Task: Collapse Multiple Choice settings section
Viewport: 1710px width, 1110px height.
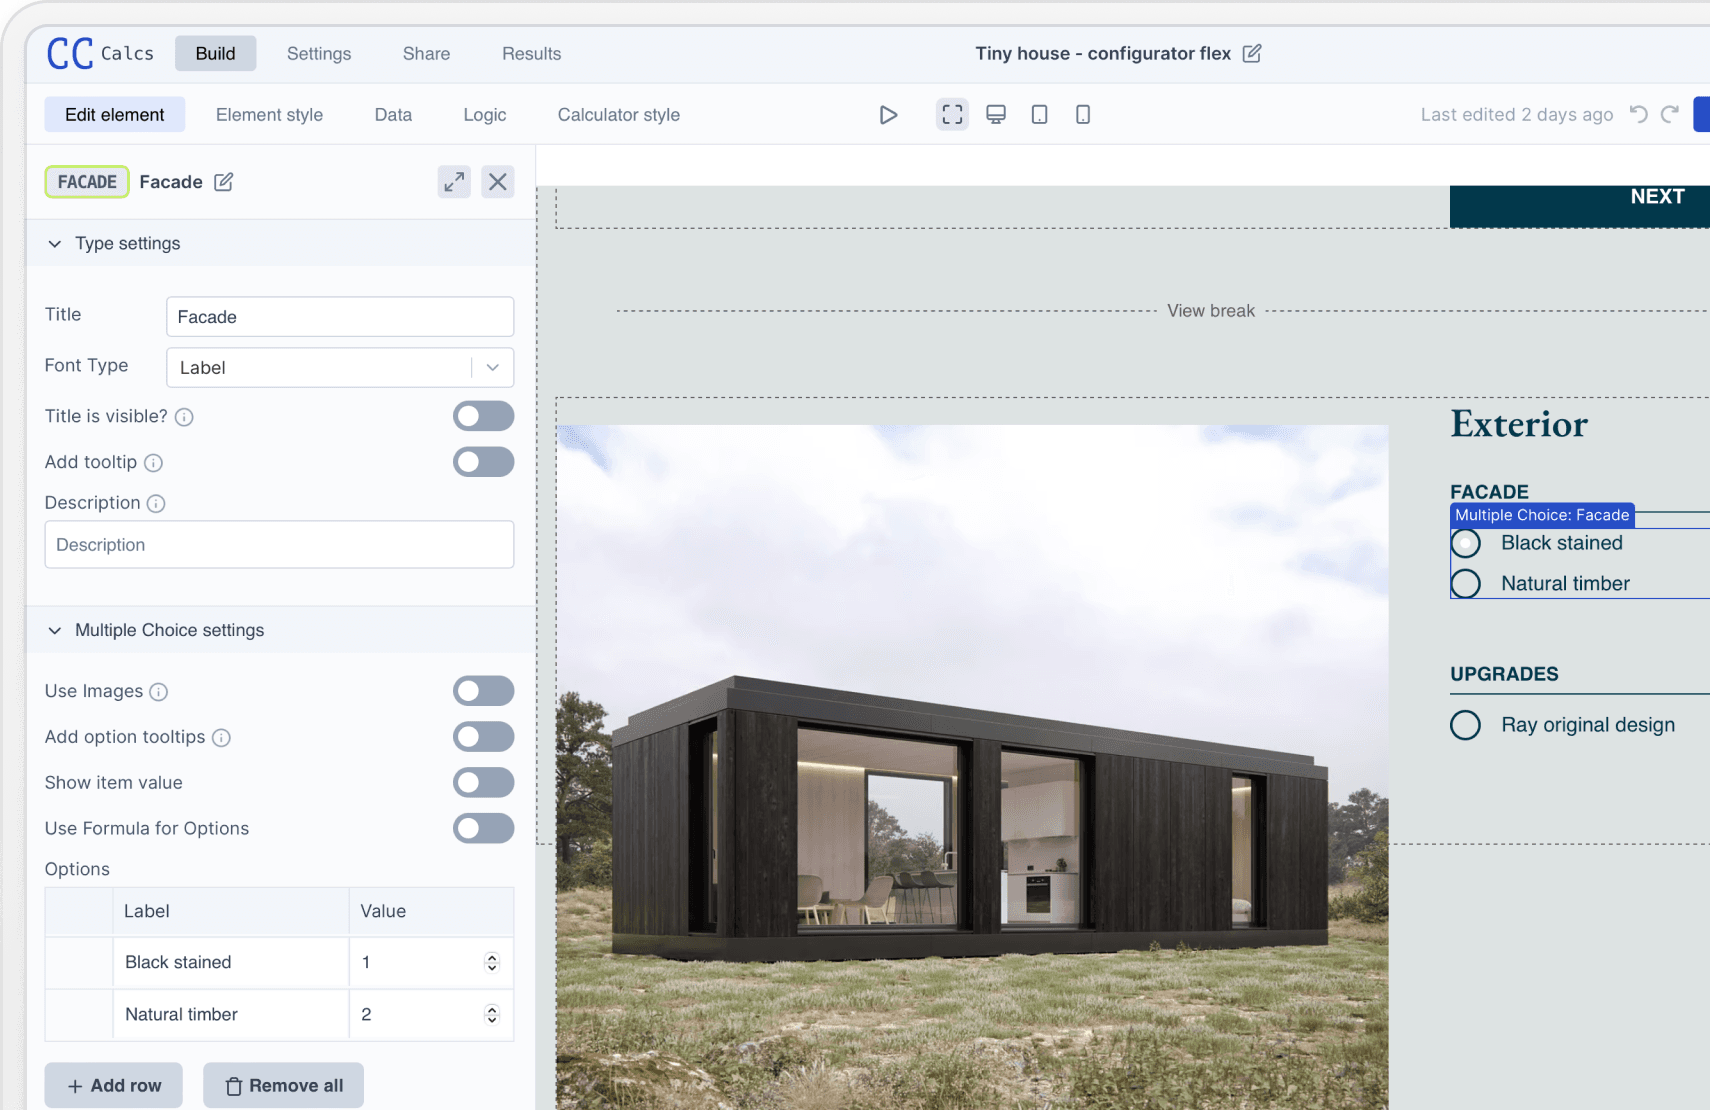Action: pos(55,631)
